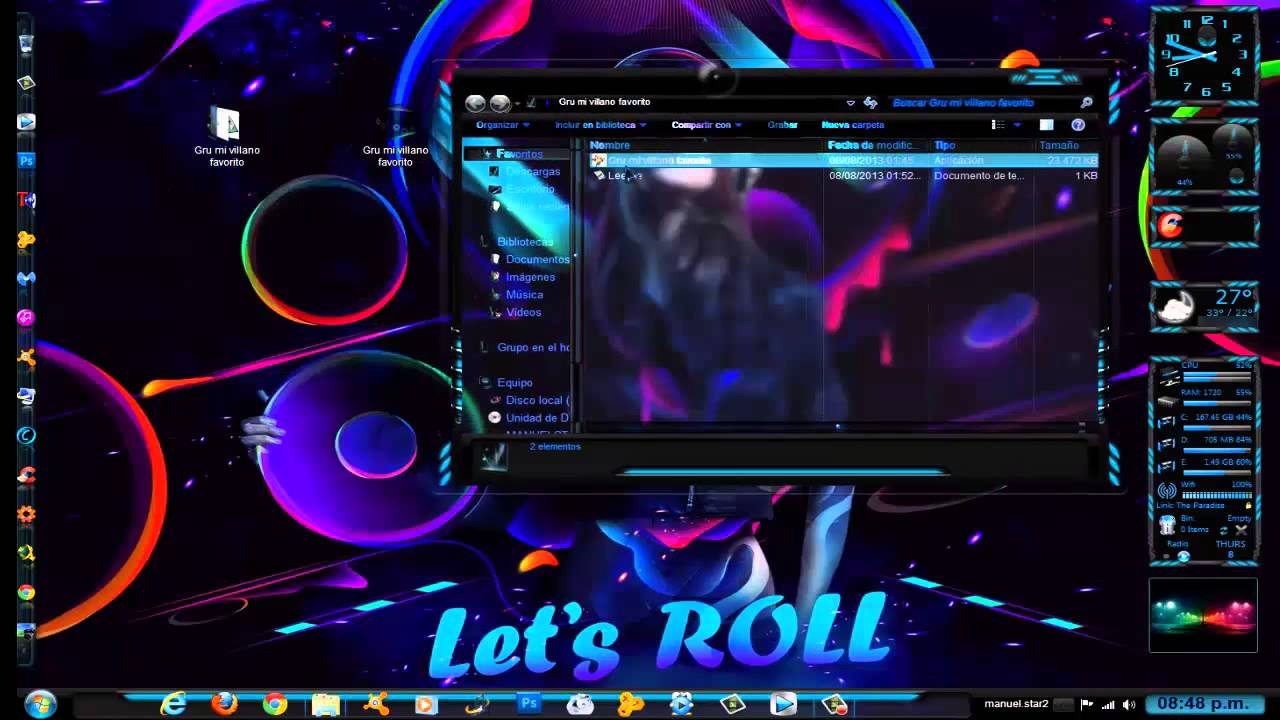The height and width of the screenshot is (720, 1280).
Task: Click the 08:48 p.m. taskbar clock
Action: (1205, 704)
